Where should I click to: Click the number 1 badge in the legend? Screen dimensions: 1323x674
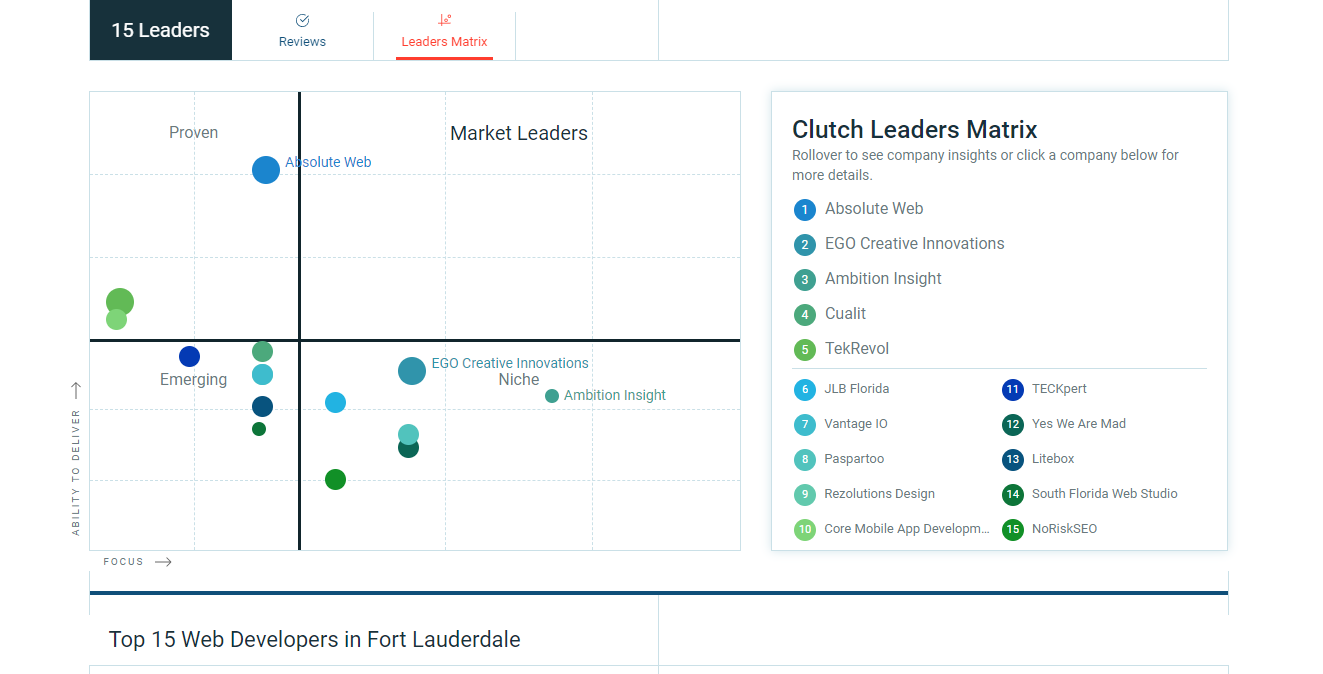(805, 210)
